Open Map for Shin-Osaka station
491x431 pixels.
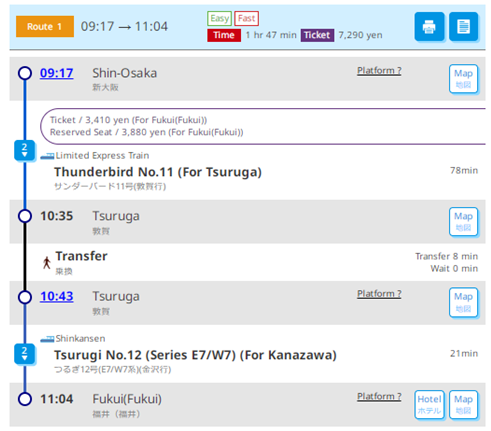pos(463,79)
